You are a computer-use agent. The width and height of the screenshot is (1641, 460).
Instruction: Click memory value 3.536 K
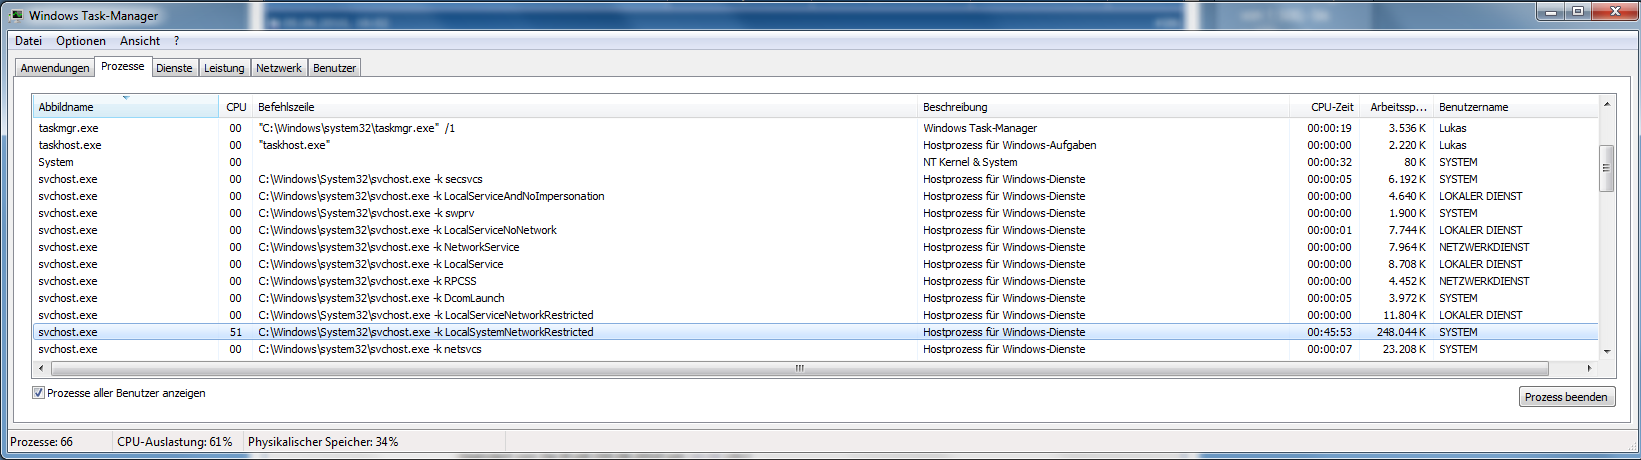pyautogui.click(x=1407, y=128)
